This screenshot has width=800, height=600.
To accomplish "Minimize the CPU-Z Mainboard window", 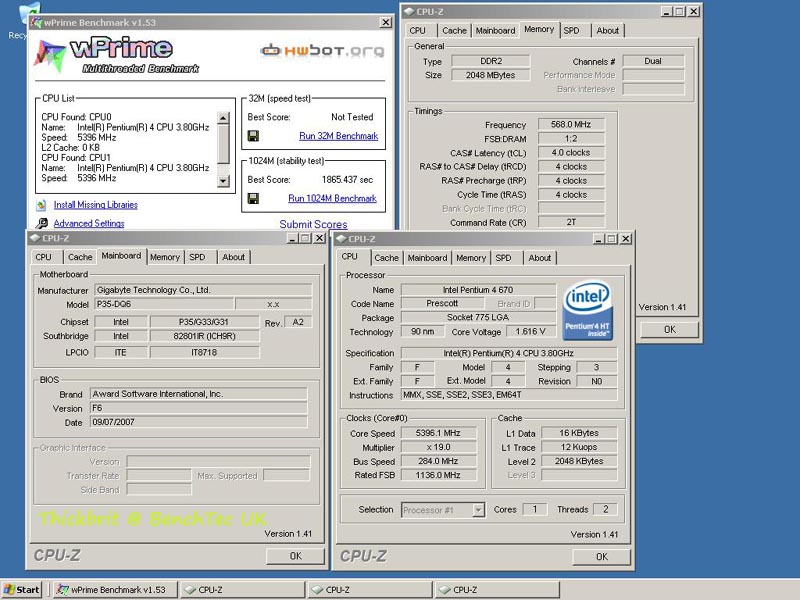I will tap(292, 238).
